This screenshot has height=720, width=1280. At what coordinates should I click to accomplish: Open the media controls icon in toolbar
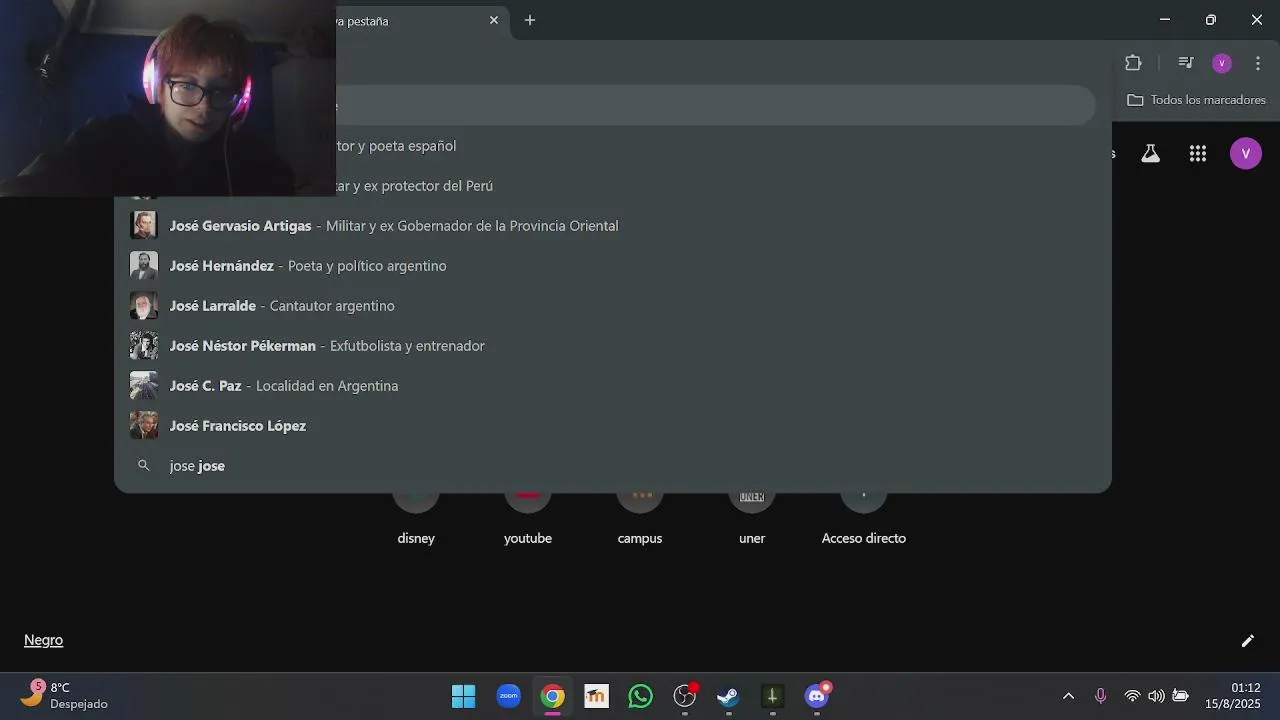pyautogui.click(x=1186, y=63)
